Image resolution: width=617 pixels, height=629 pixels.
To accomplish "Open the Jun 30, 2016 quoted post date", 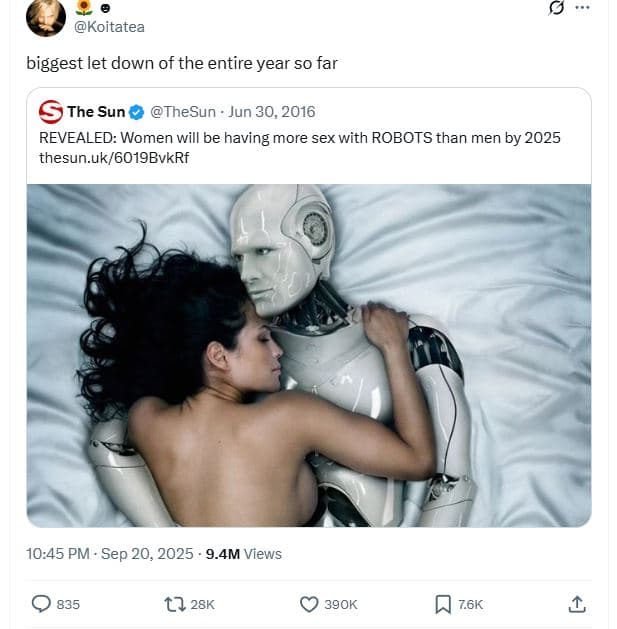I will point(273,112).
